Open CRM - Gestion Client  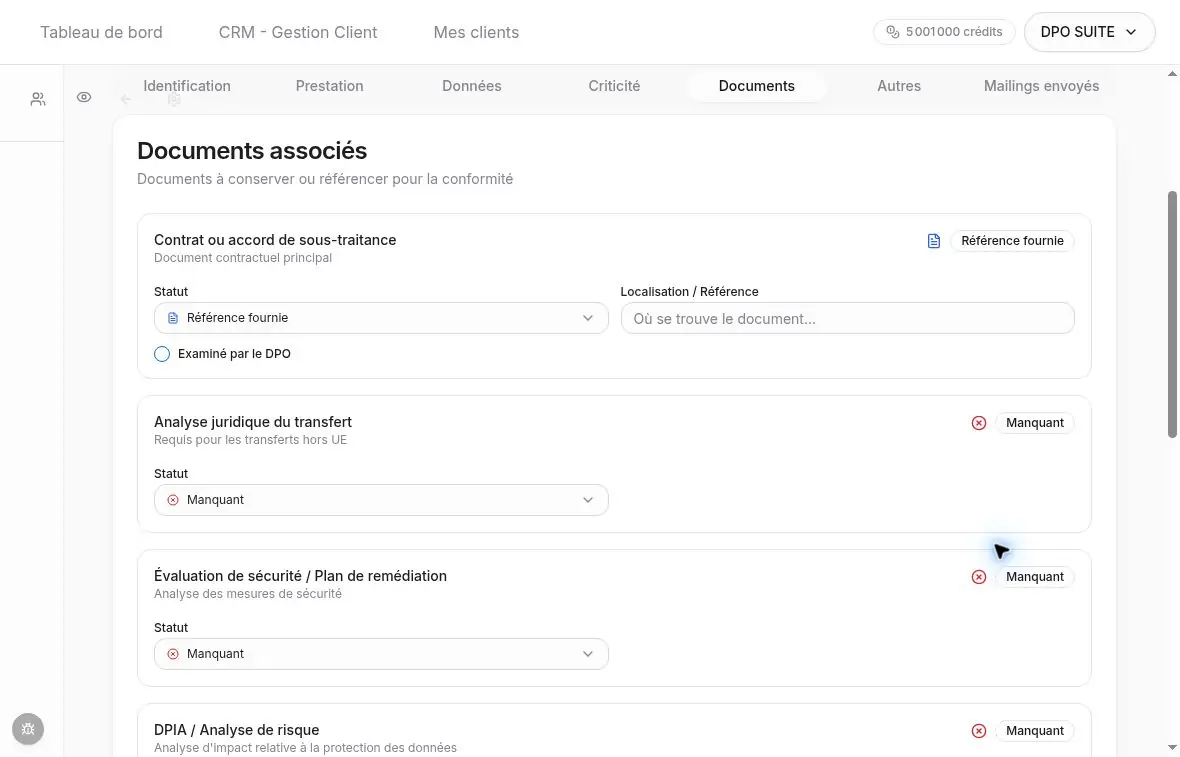pos(298,32)
